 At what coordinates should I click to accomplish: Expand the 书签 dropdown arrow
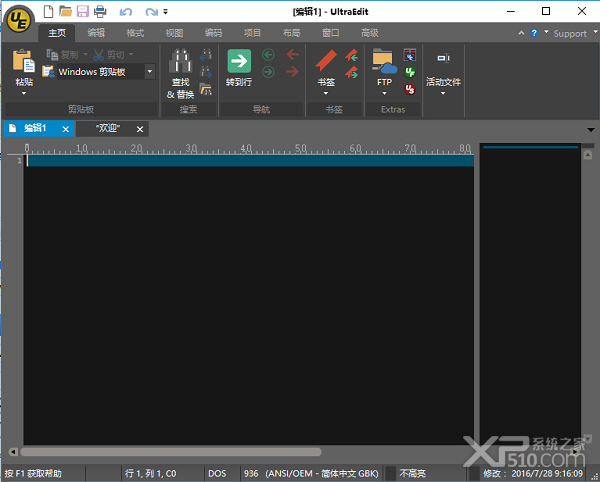tap(326, 93)
